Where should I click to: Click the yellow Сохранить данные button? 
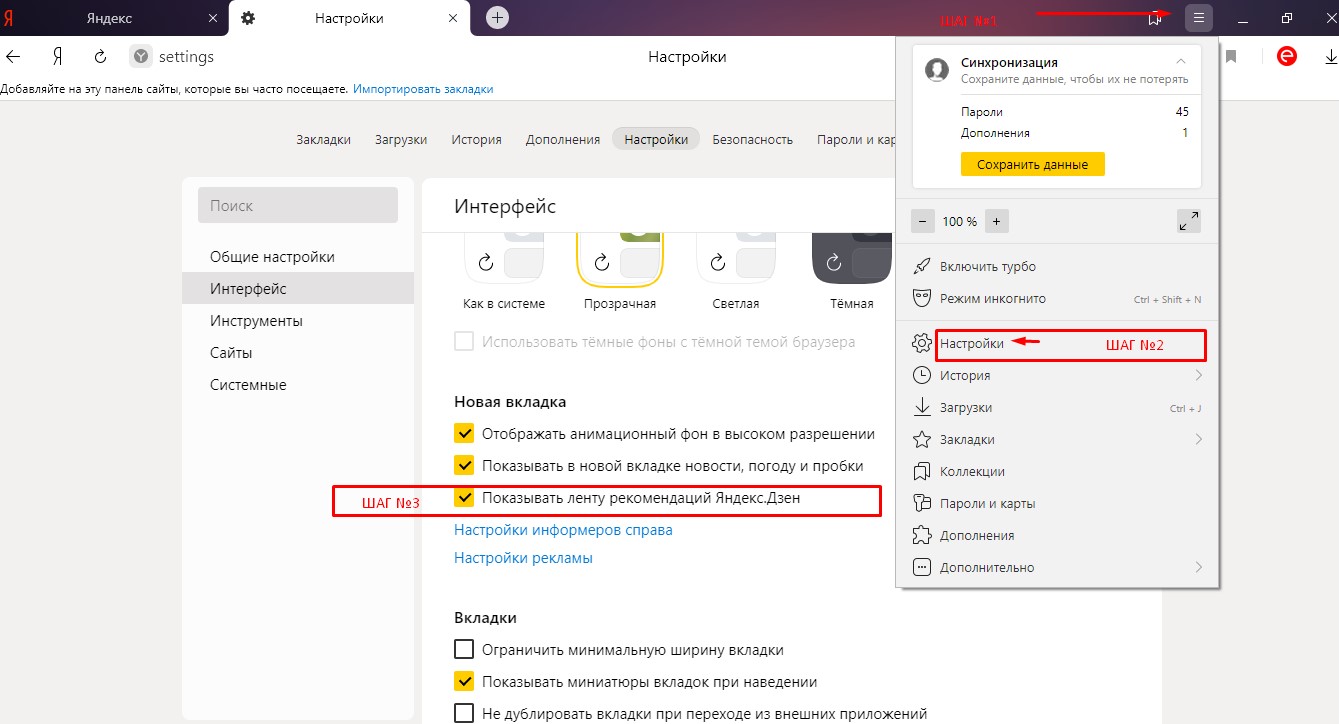(x=1032, y=165)
